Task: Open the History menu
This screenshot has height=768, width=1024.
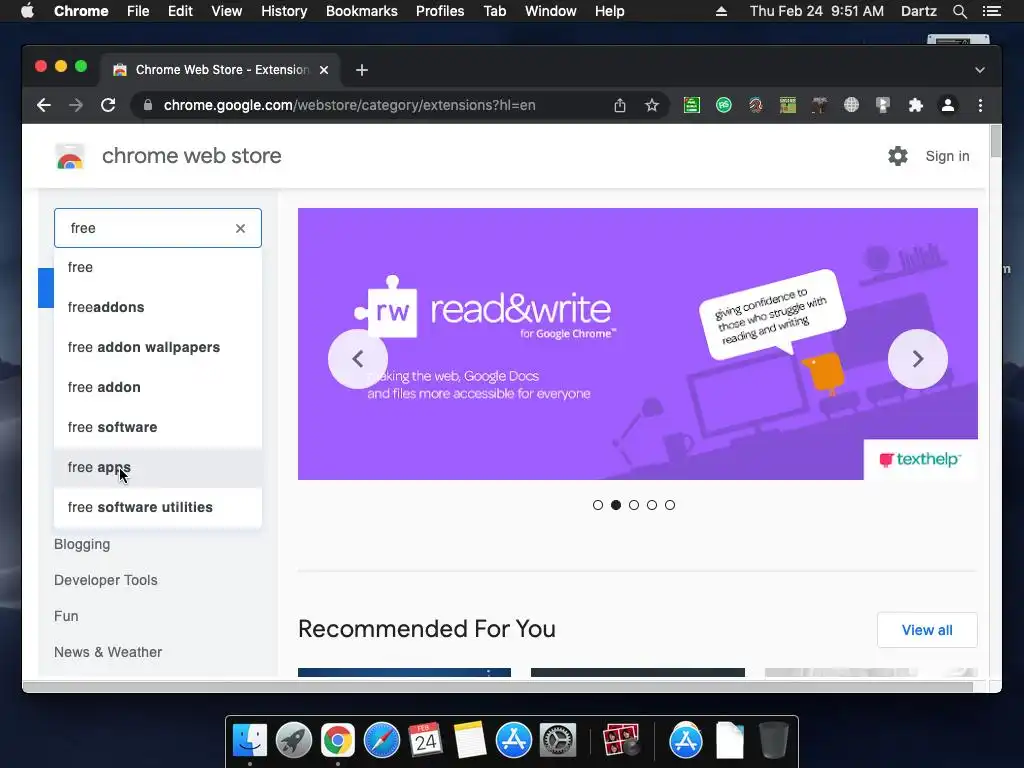Action: [284, 11]
